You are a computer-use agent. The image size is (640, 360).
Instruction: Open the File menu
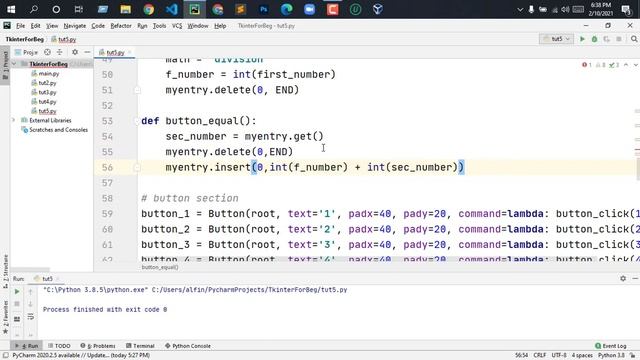[20, 26]
